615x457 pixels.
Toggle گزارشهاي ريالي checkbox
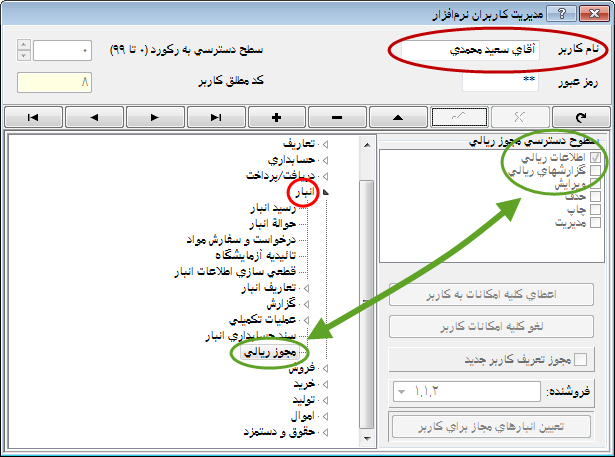595,170
